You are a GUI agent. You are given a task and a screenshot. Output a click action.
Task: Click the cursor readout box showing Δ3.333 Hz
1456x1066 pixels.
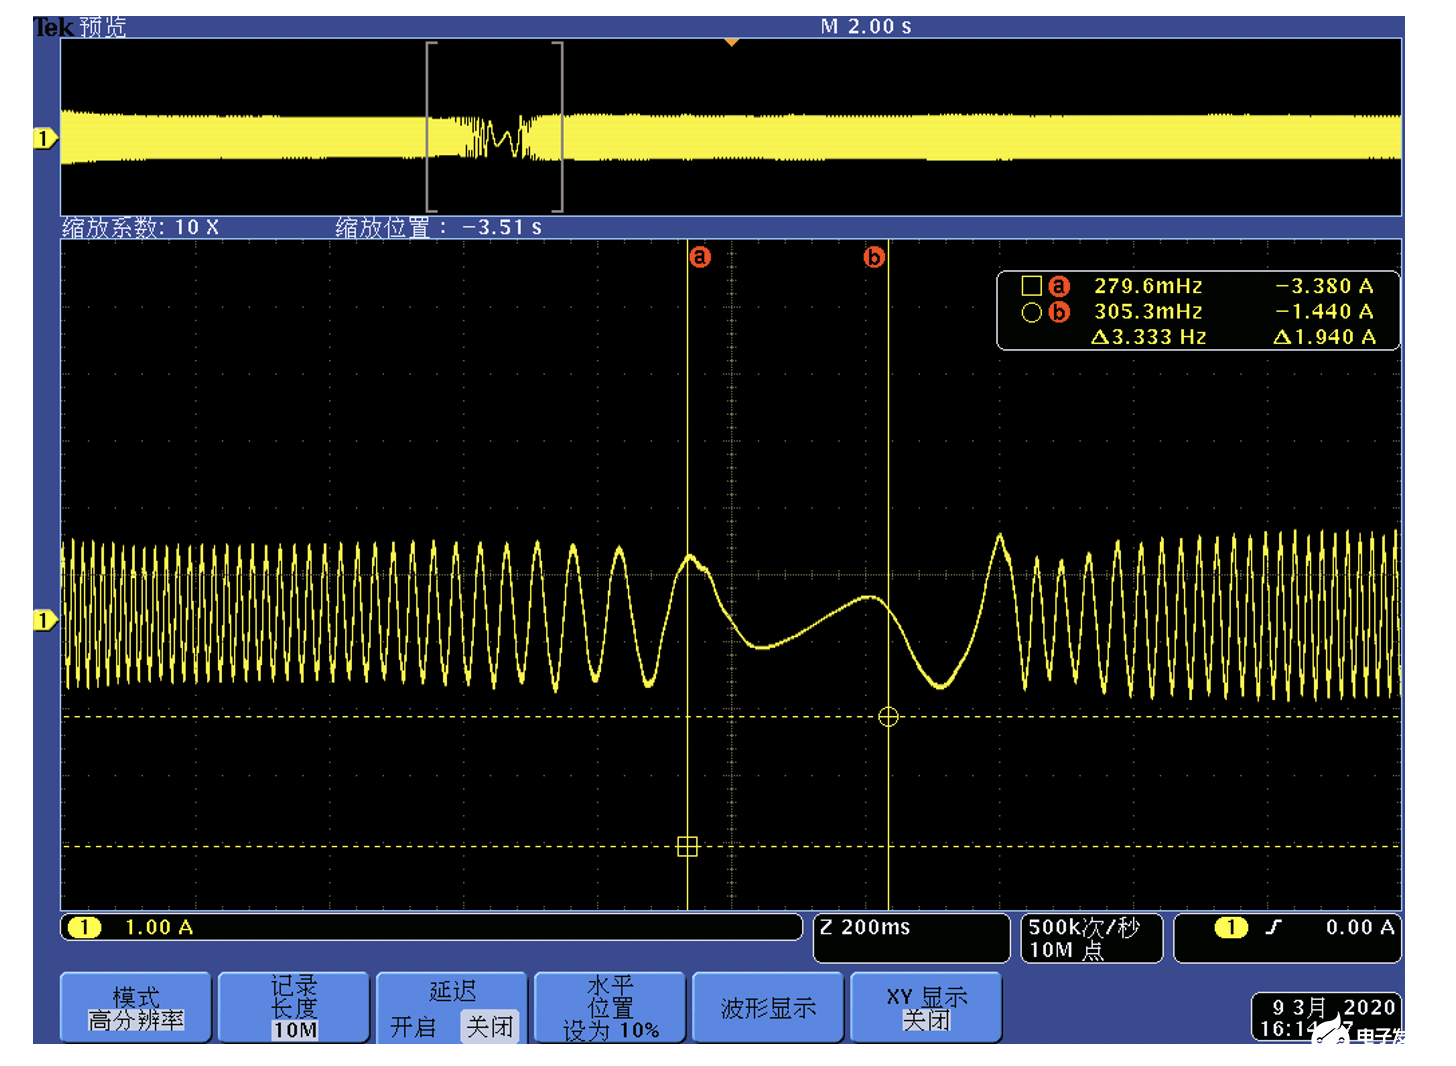pos(1197,311)
